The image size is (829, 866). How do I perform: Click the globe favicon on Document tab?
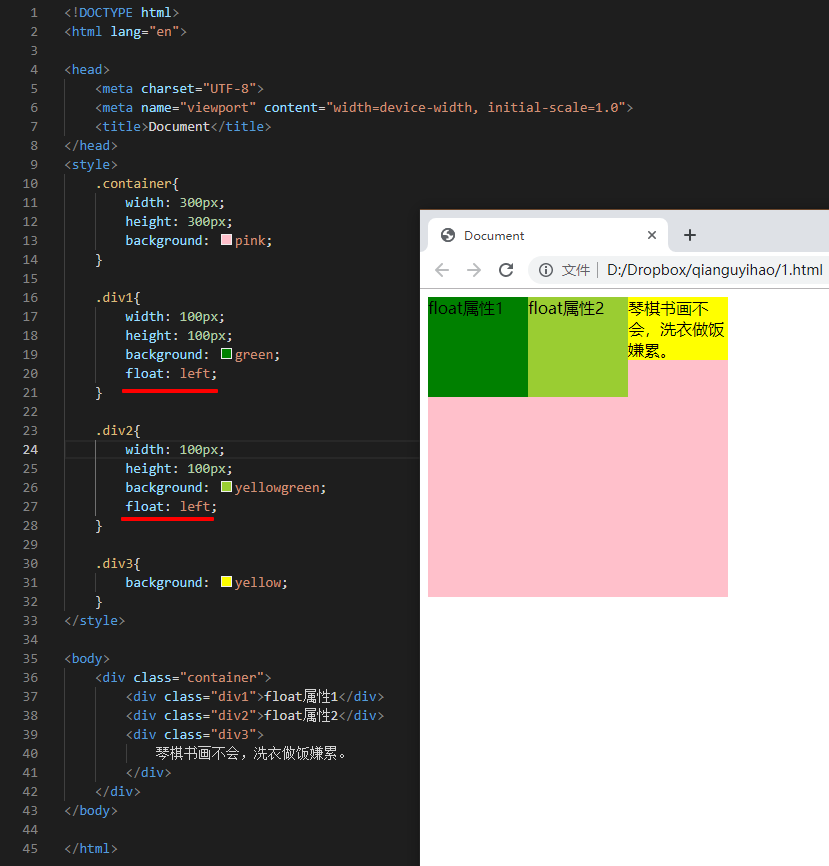[x=448, y=235]
